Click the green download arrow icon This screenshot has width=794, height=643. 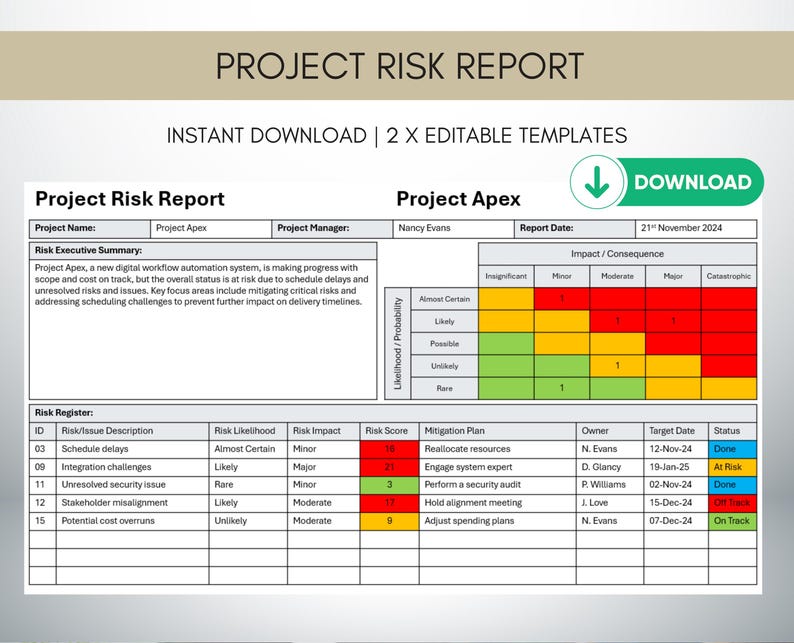(x=597, y=182)
